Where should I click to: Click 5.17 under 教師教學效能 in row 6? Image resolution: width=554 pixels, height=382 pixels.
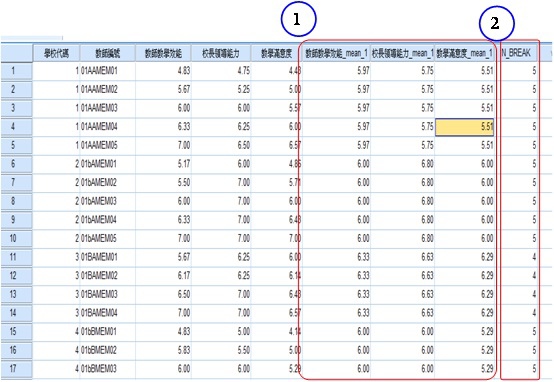pos(163,164)
